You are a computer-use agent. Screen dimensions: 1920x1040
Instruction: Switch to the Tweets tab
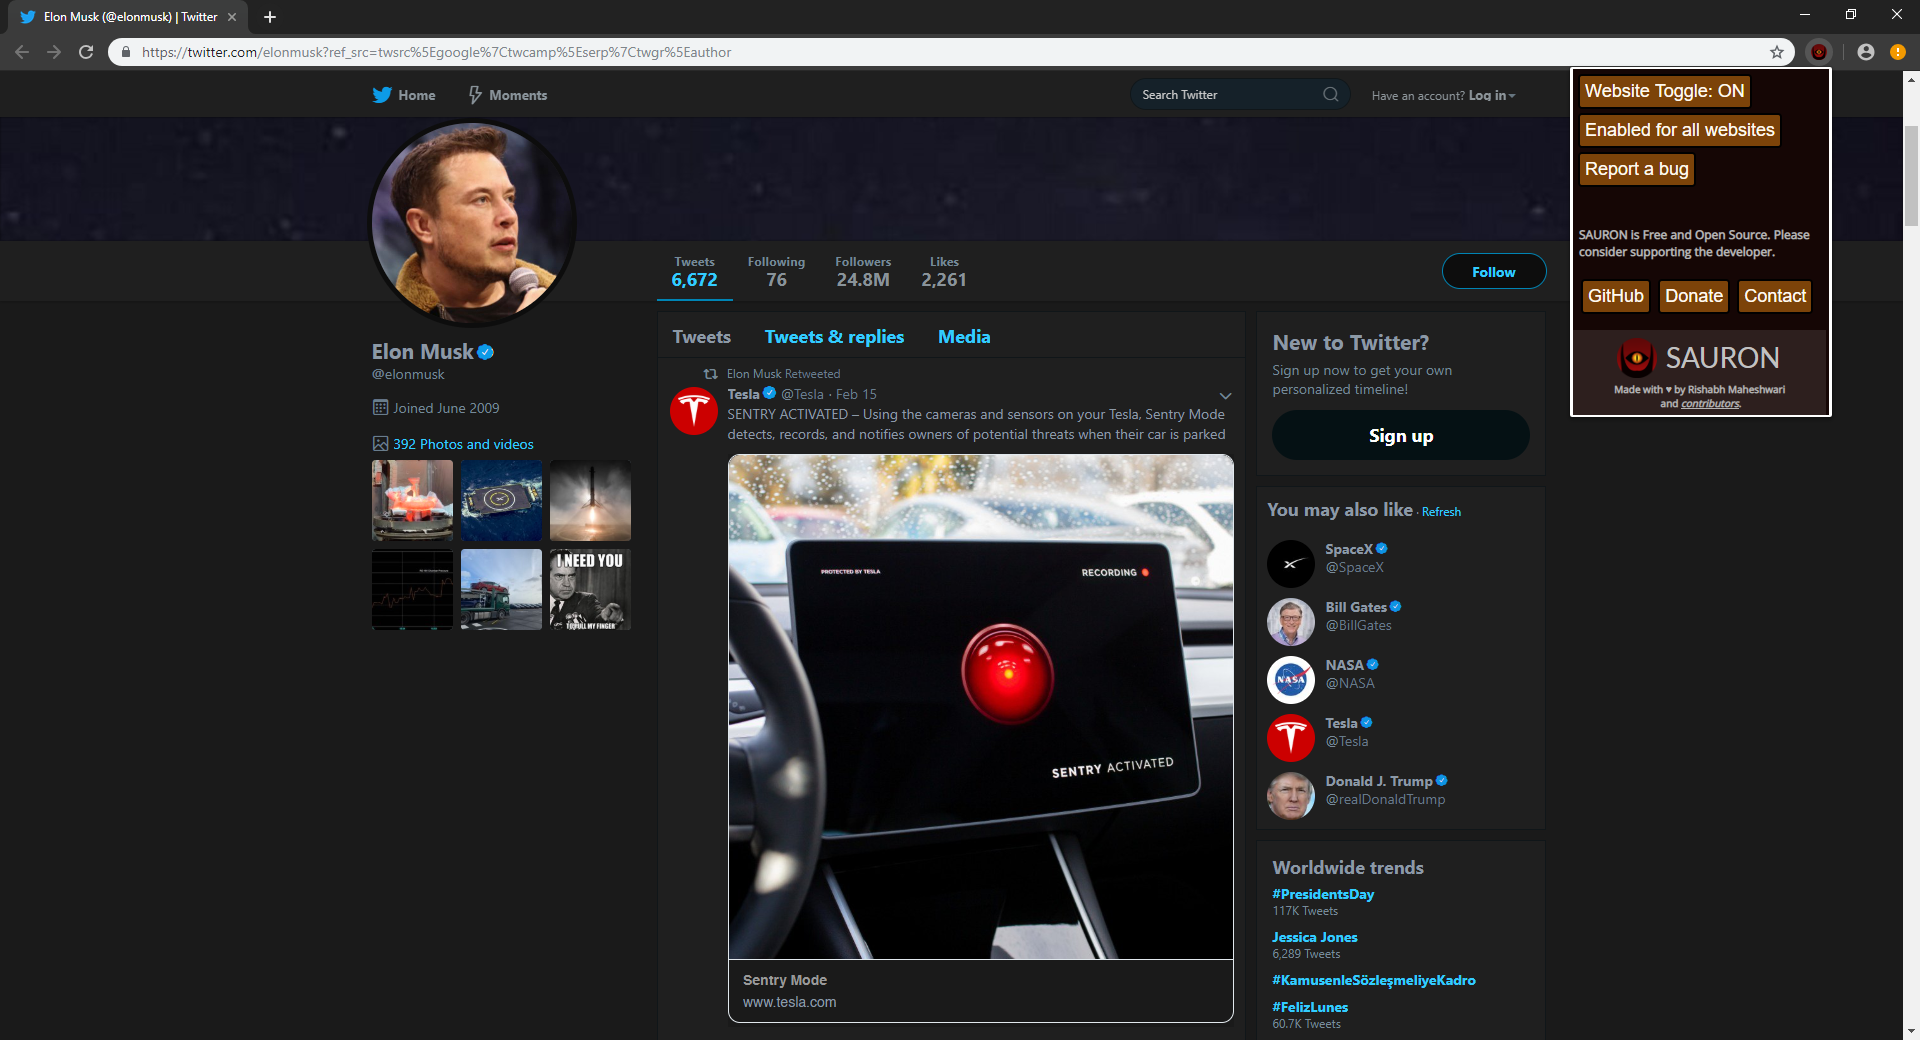tap(701, 337)
